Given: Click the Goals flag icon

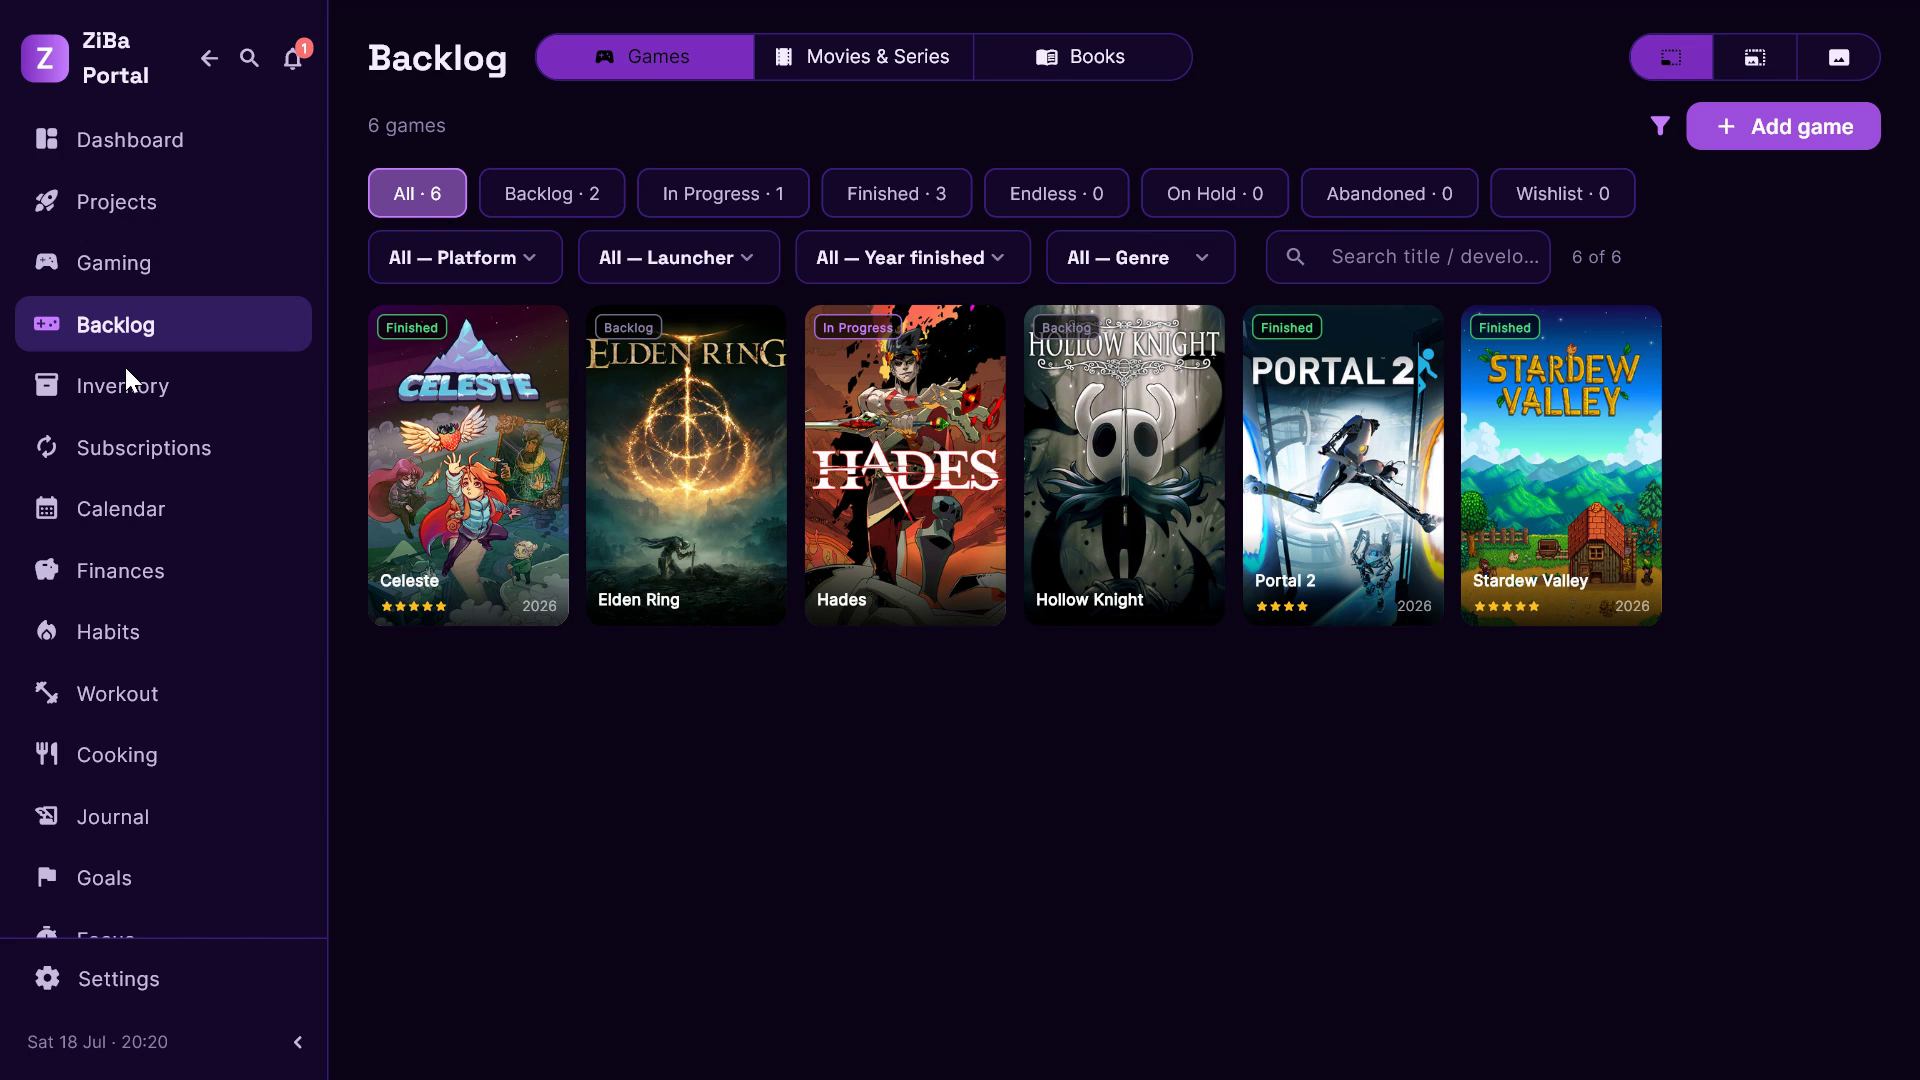Looking at the screenshot, I should (x=47, y=877).
